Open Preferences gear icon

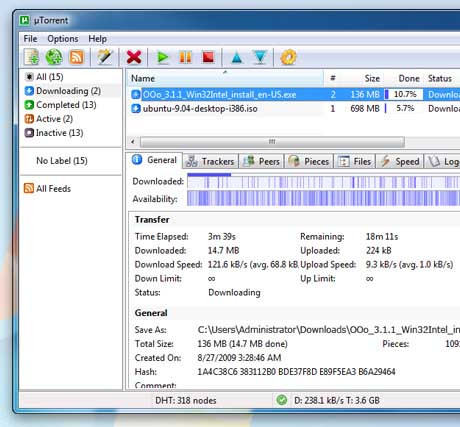[x=288, y=57]
